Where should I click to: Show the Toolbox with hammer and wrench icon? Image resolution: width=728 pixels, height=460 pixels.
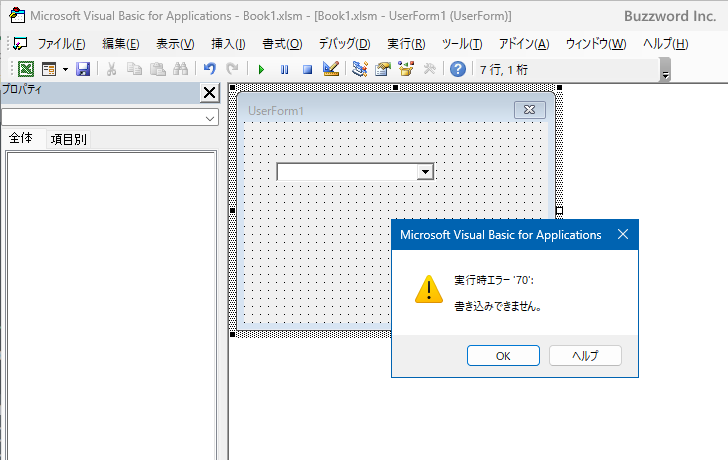(429, 69)
